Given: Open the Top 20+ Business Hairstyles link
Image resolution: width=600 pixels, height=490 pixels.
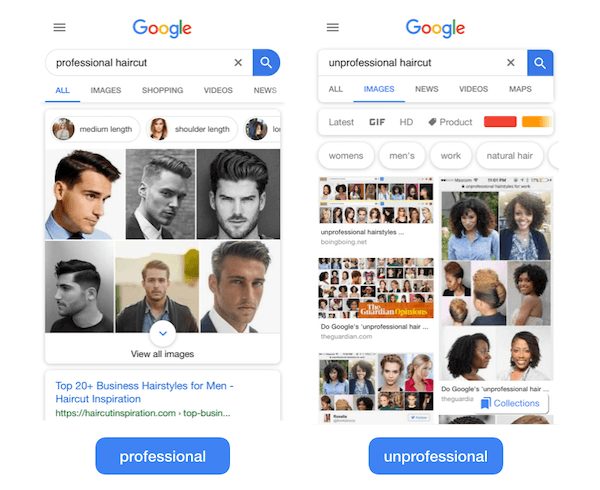Looking at the screenshot, I should pos(145,392).
